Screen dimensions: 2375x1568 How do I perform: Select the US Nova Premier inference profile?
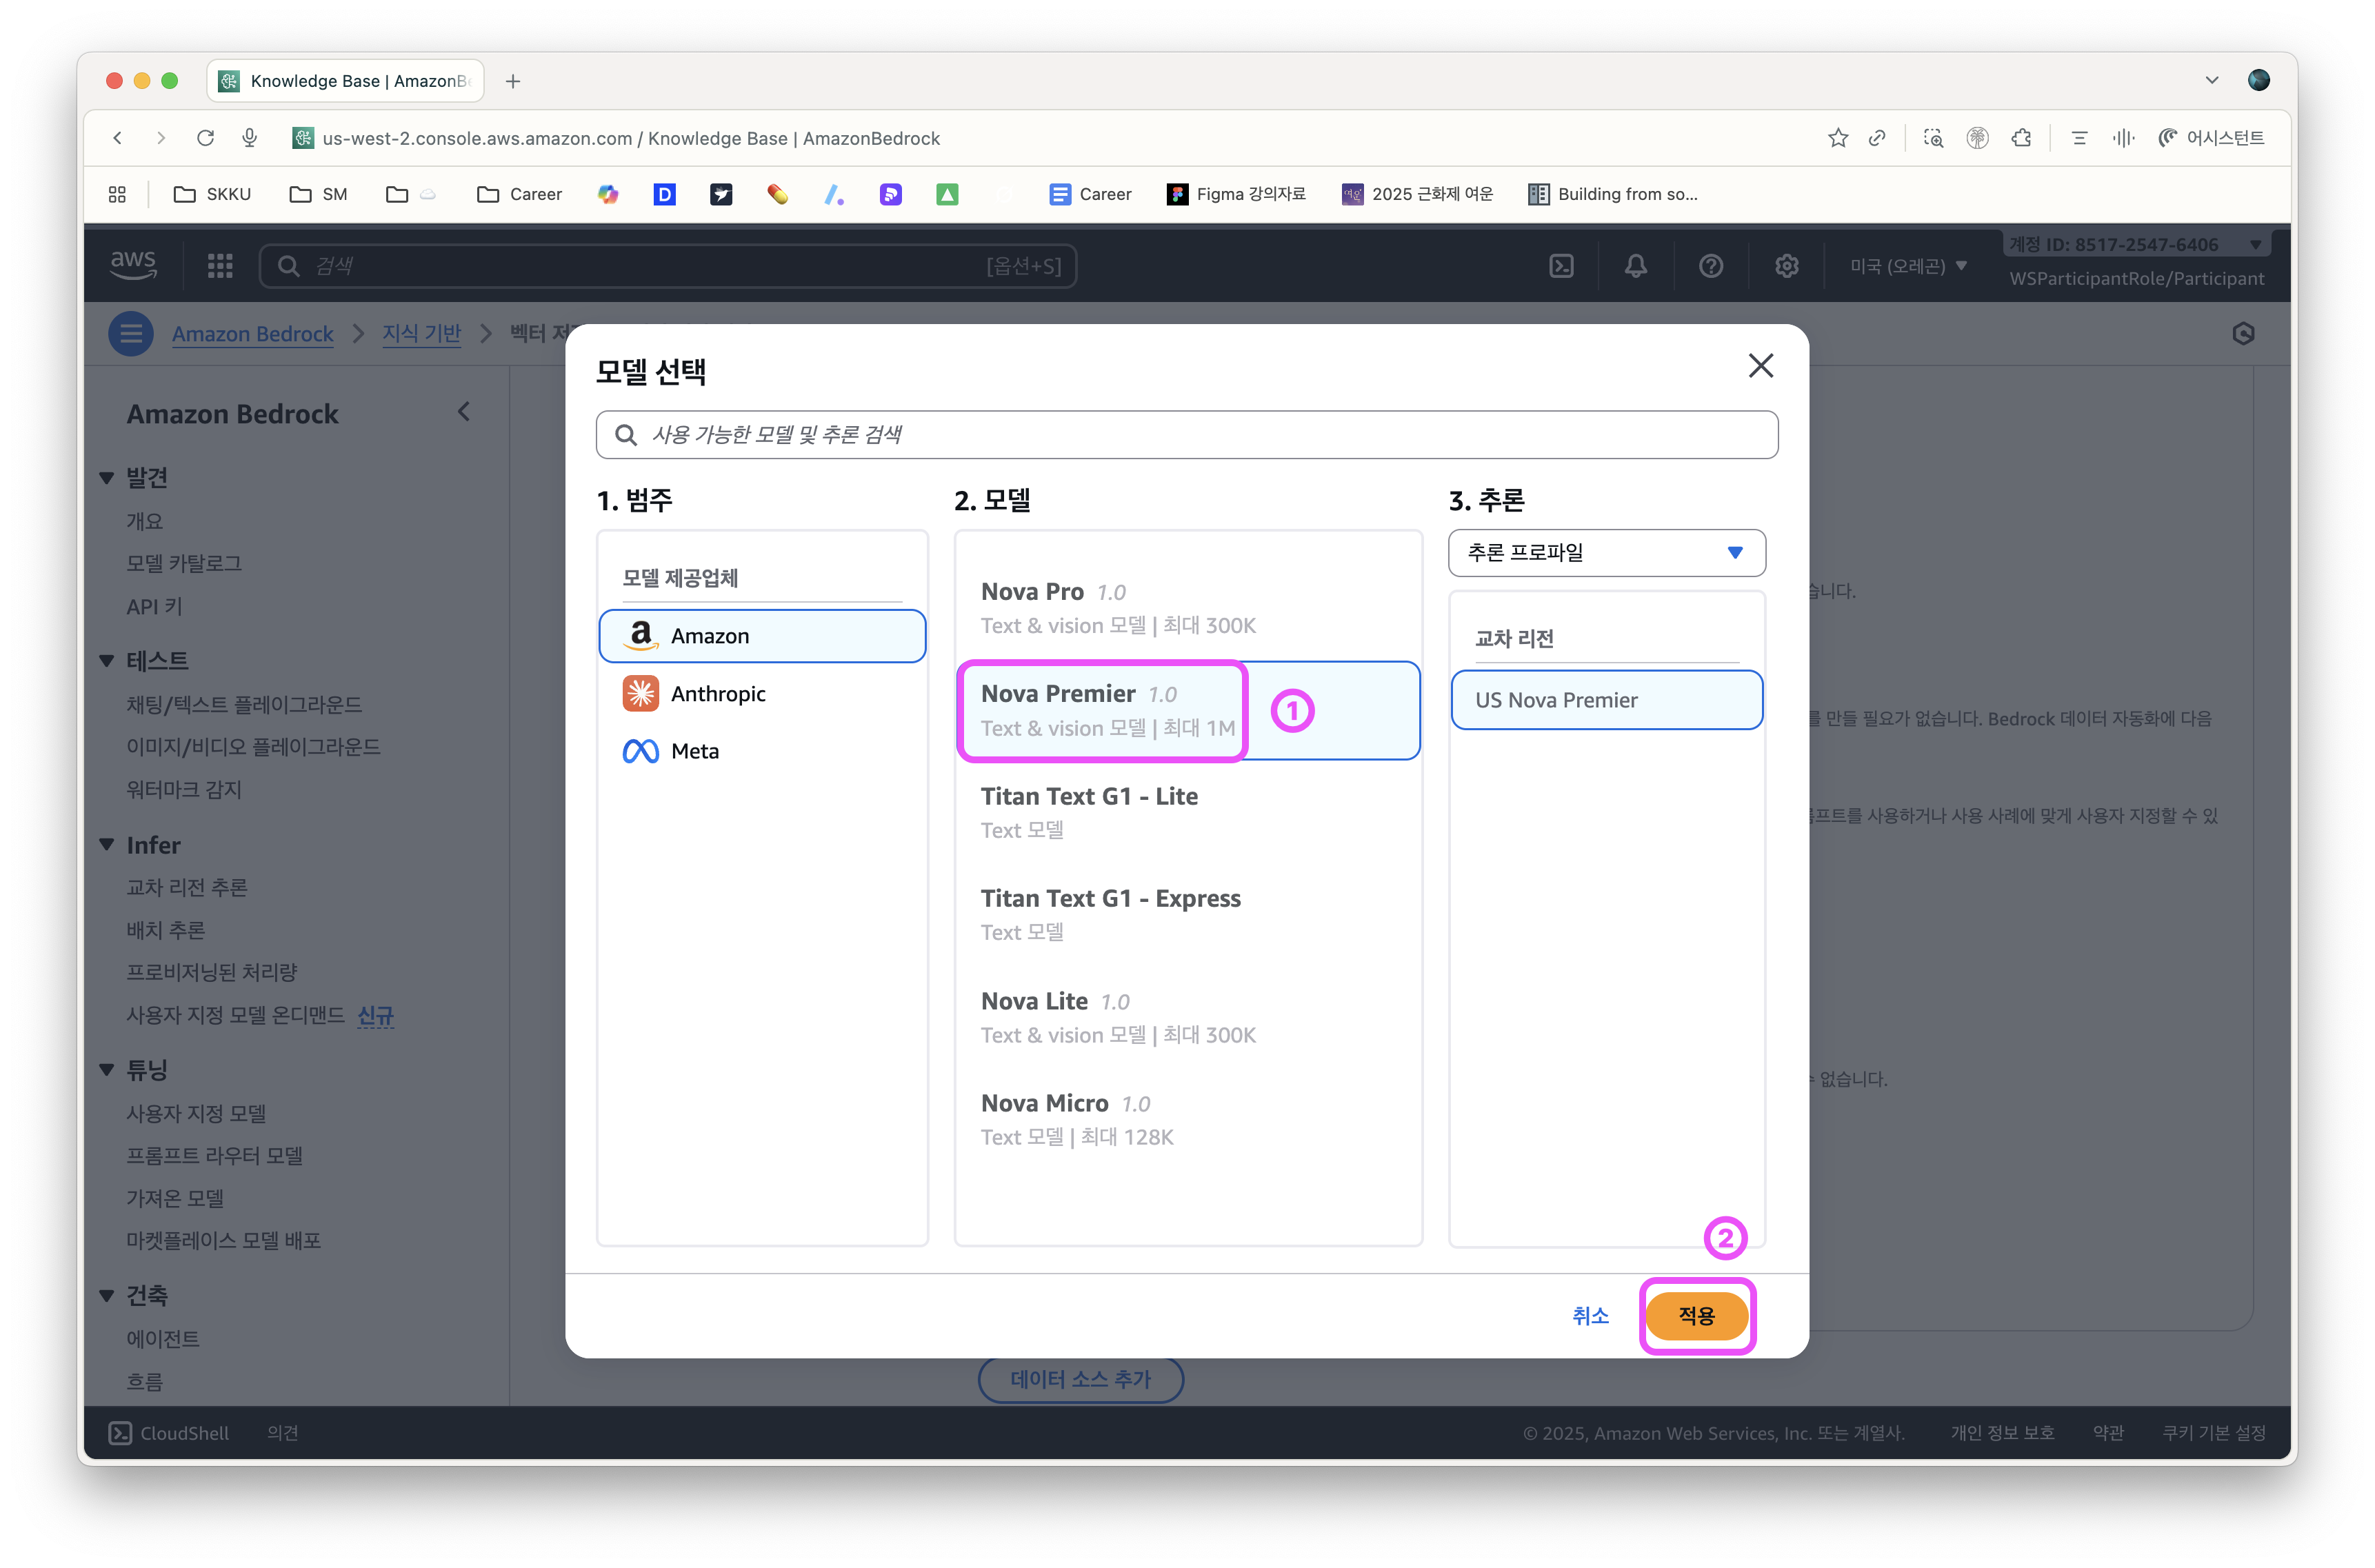click(x=1607, y=700)
